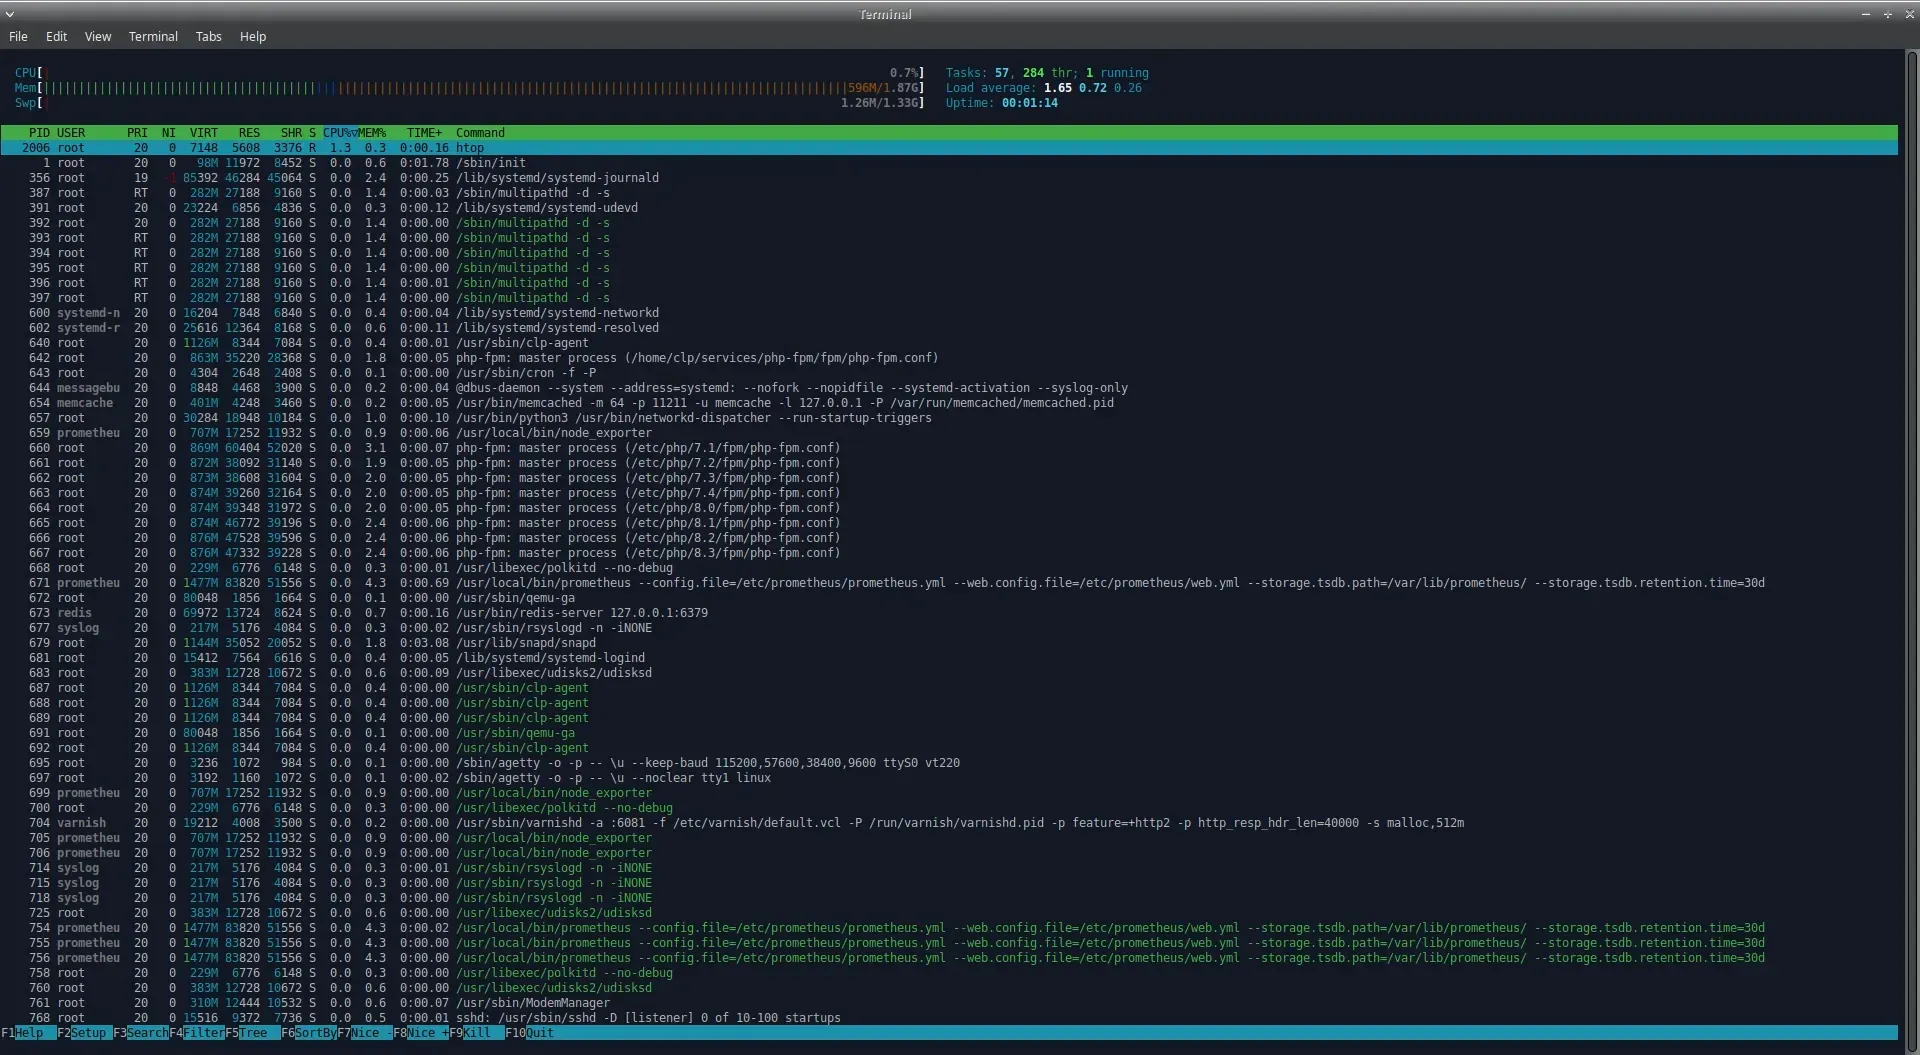1920x1055 pixels.
Task: Open the F6 SortBy selector
Action: click(x=314, y=1033)
